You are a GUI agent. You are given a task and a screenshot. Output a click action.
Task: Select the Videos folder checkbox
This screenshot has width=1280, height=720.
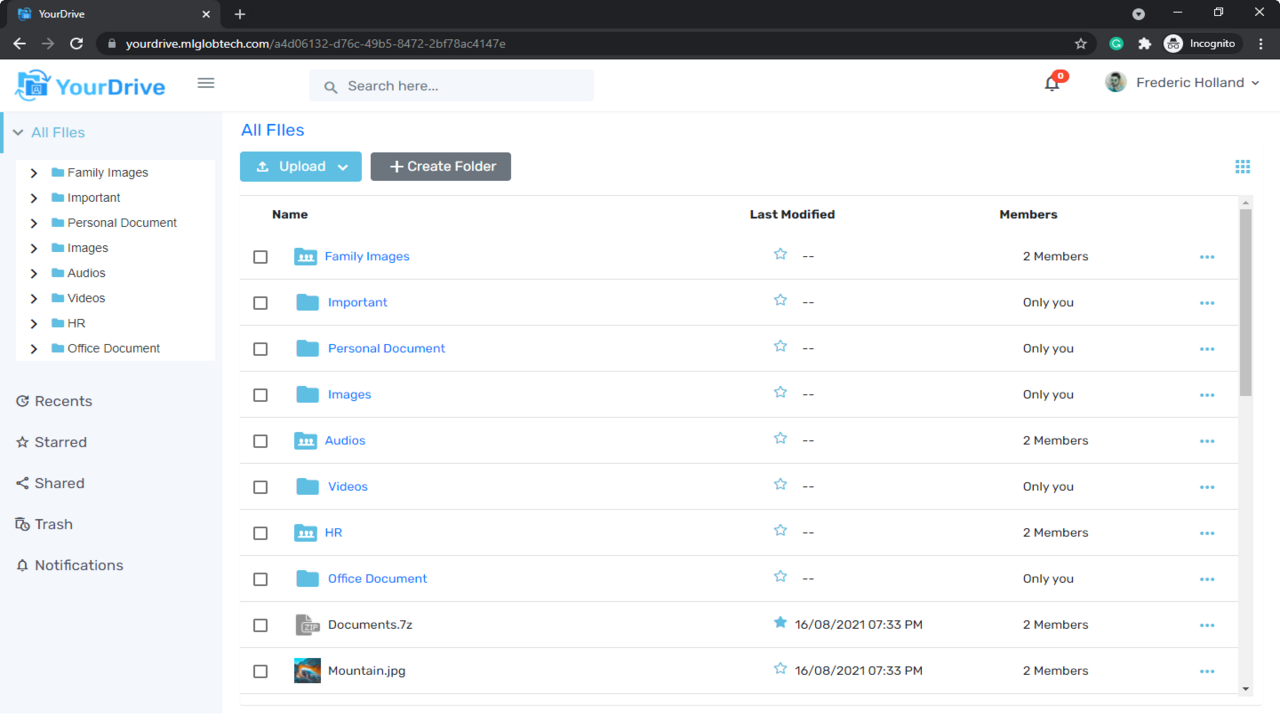coord(261,487)
